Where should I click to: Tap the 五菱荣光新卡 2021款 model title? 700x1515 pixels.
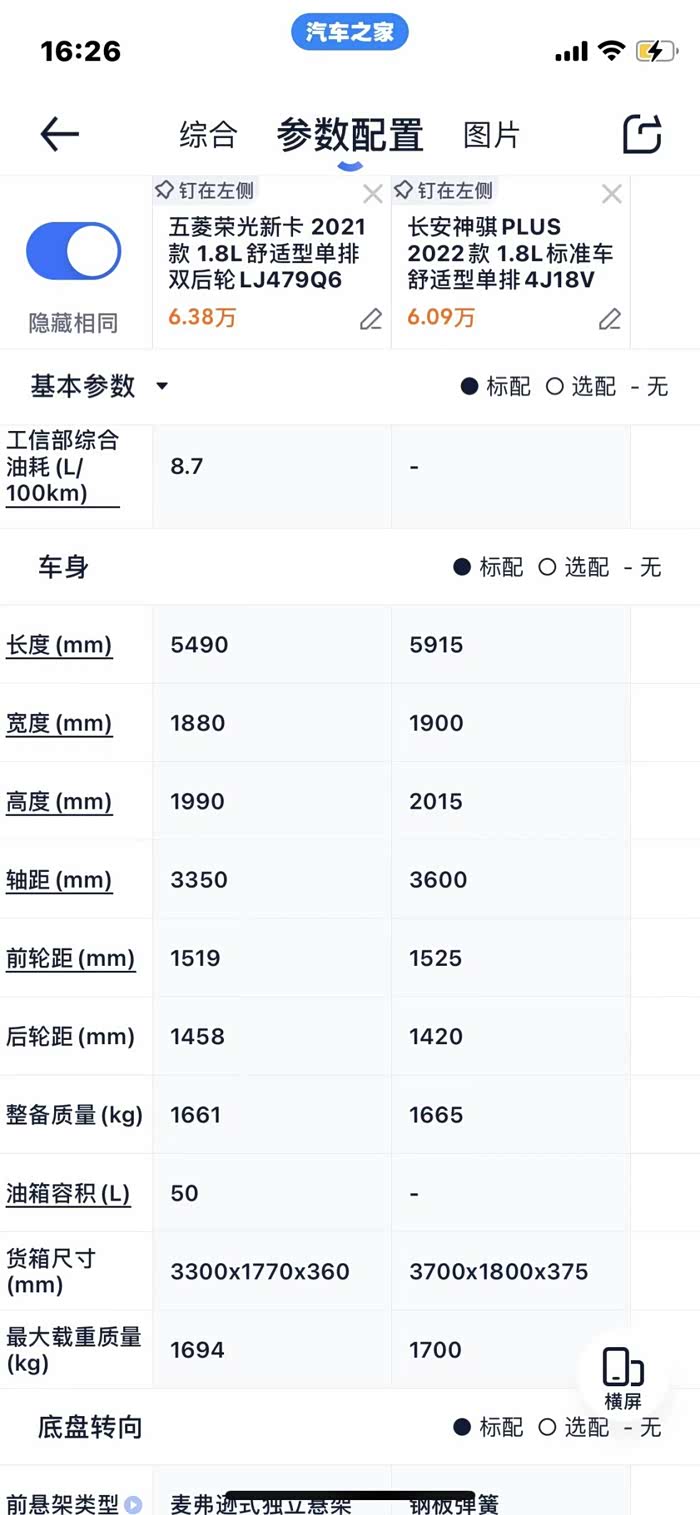point(268,253)
